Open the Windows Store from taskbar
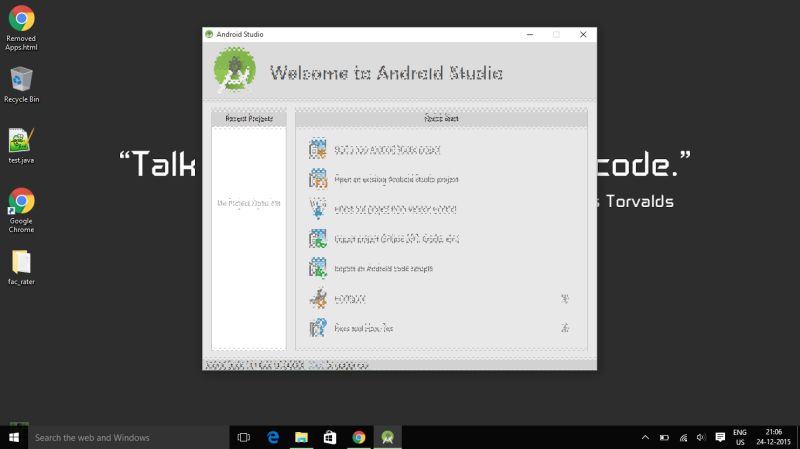The image size is (800, 449). coord(330,437)
